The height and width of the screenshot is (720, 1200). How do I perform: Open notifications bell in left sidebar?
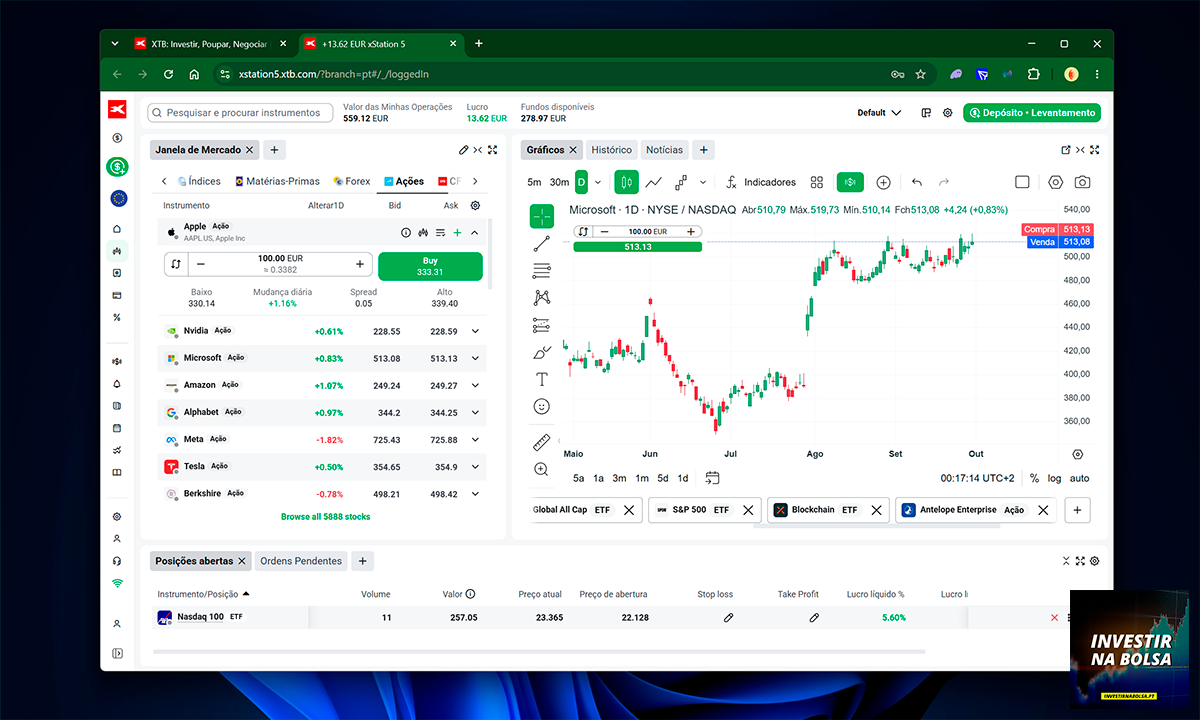(117, 383)
